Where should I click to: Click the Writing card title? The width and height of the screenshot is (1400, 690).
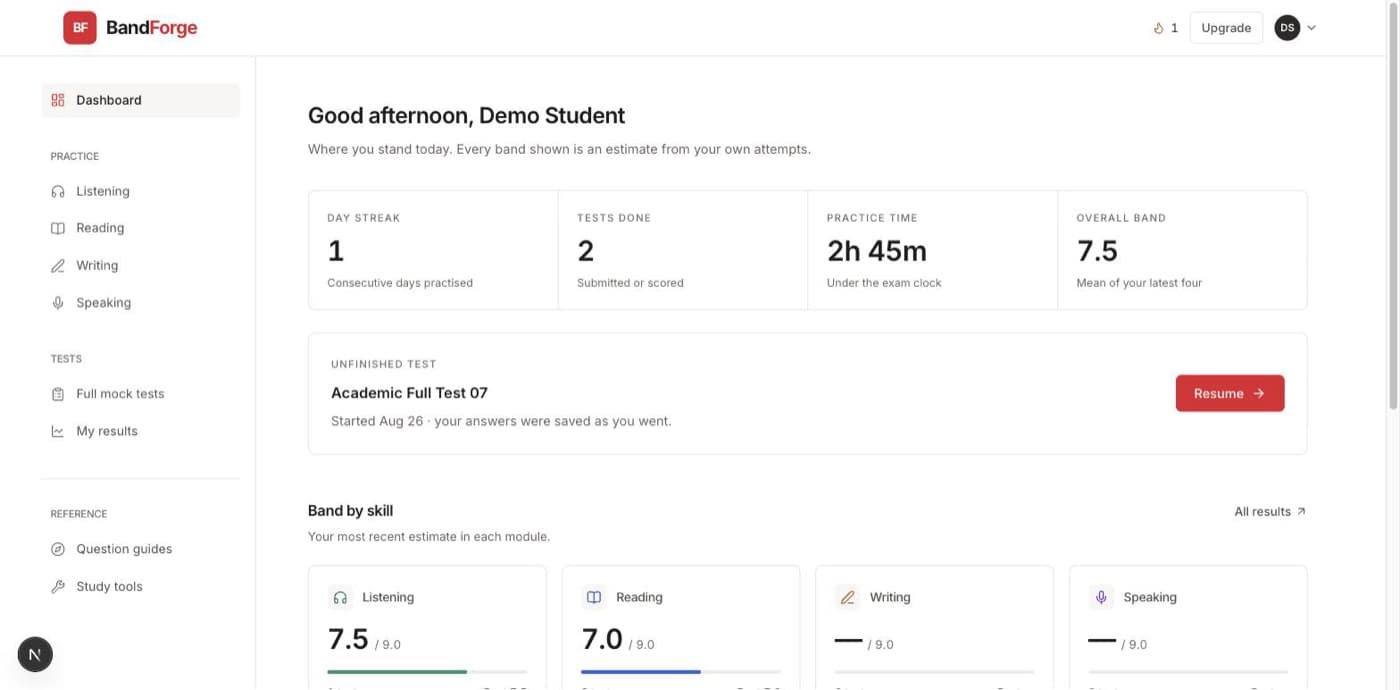(x=890, y=597)
